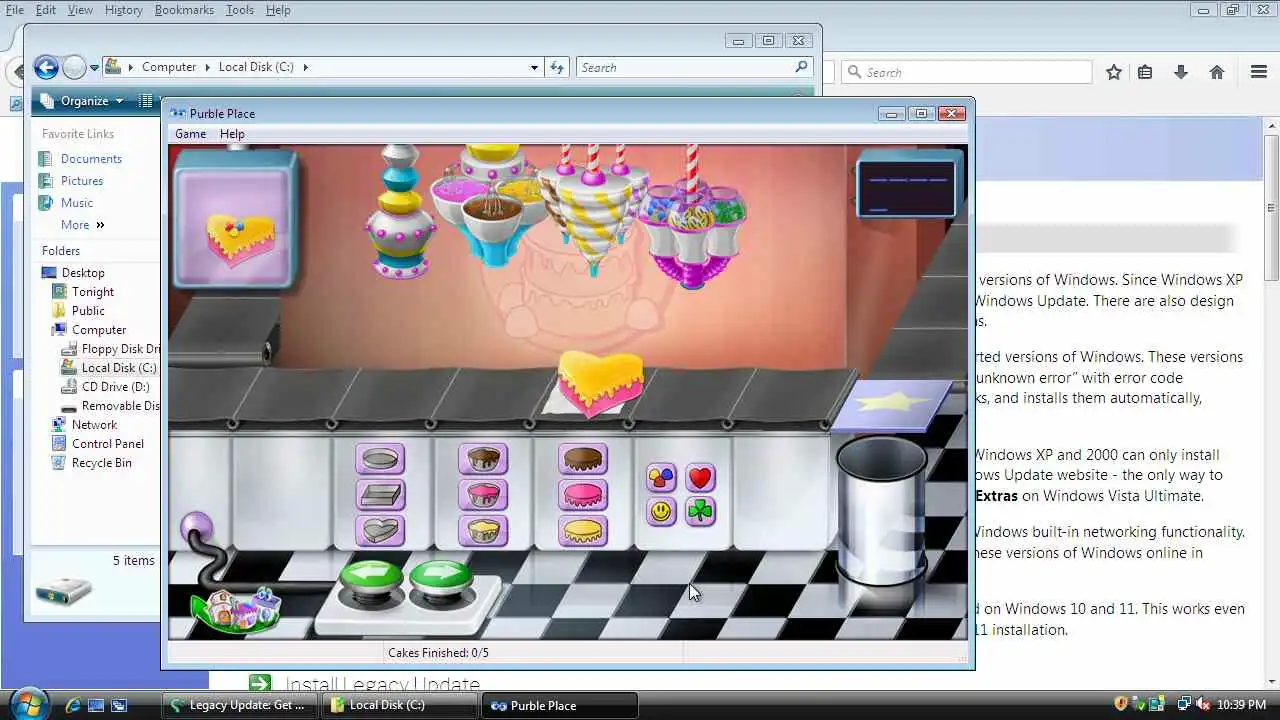The height and width of the screenshot is (720, 1280).
Task: Open Firefox downloads arrow icon
Action: 1181,72
